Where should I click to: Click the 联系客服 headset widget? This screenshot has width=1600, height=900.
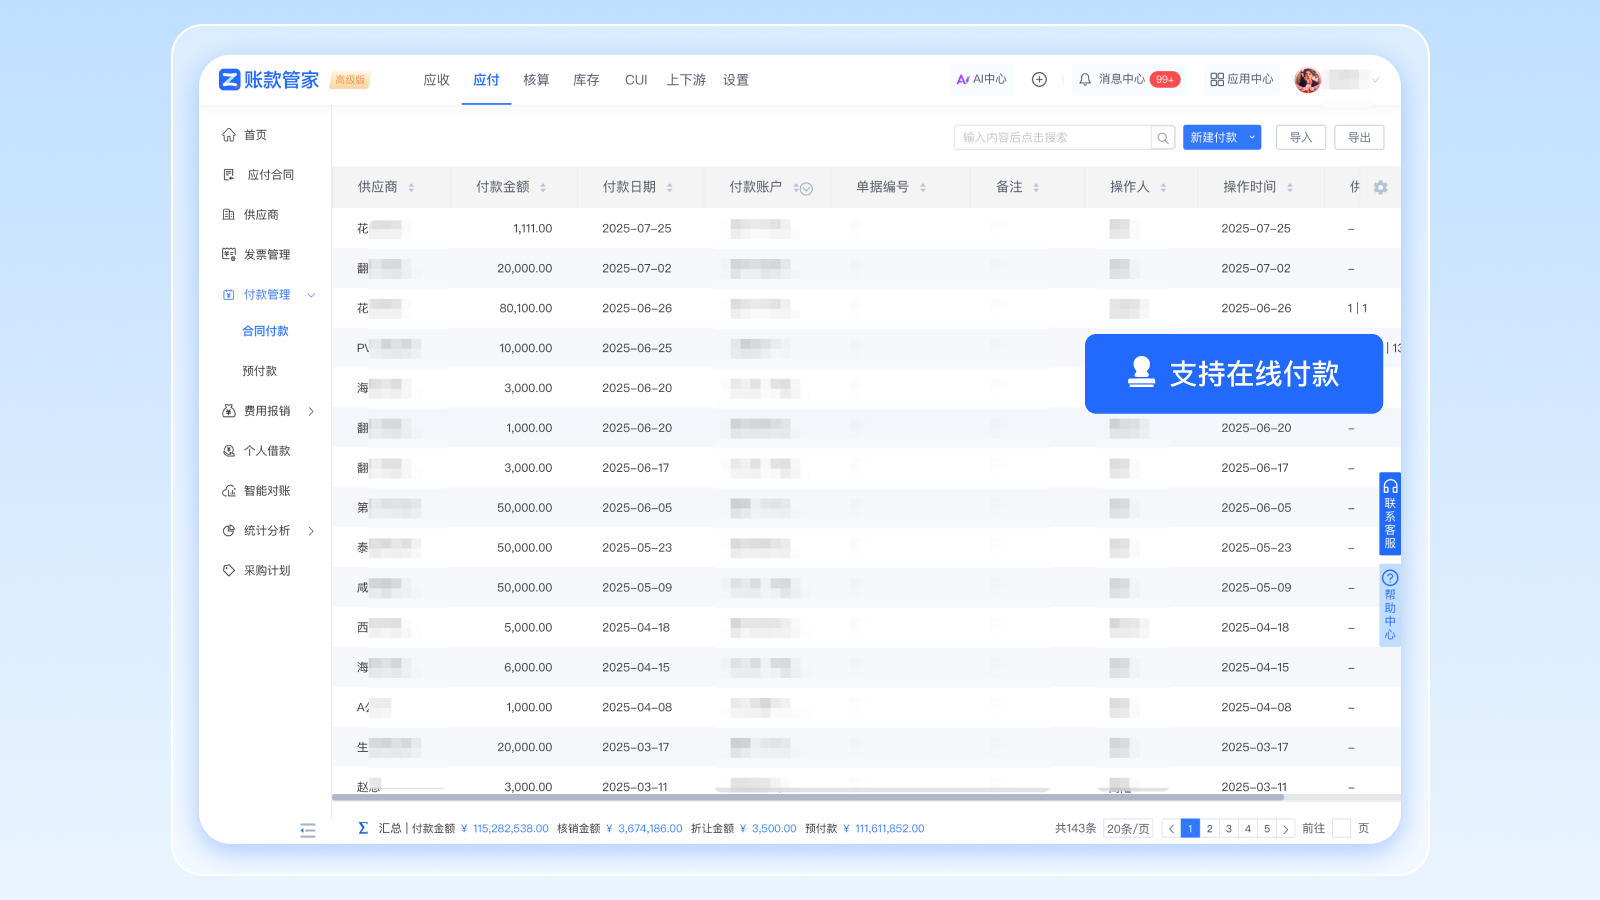tap(1389, 513)
